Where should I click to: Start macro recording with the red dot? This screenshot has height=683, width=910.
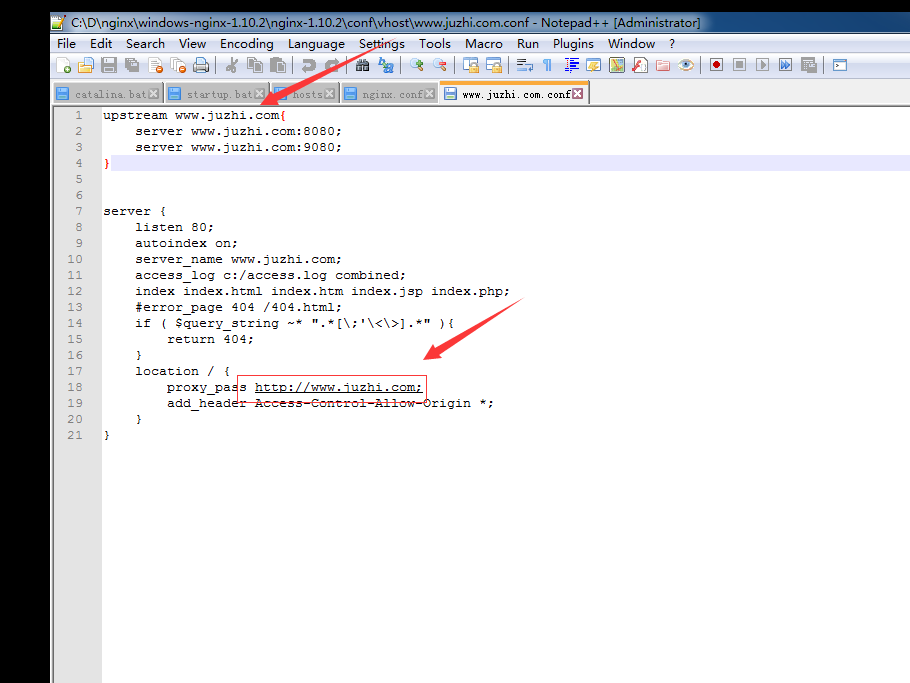pos(716,65)
